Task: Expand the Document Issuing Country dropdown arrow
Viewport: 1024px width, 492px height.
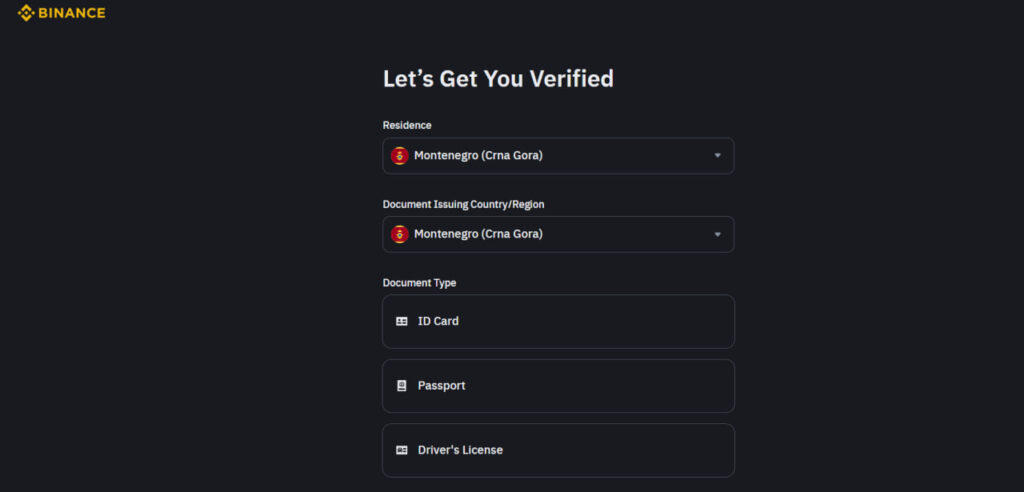Action: pos(718,234)
